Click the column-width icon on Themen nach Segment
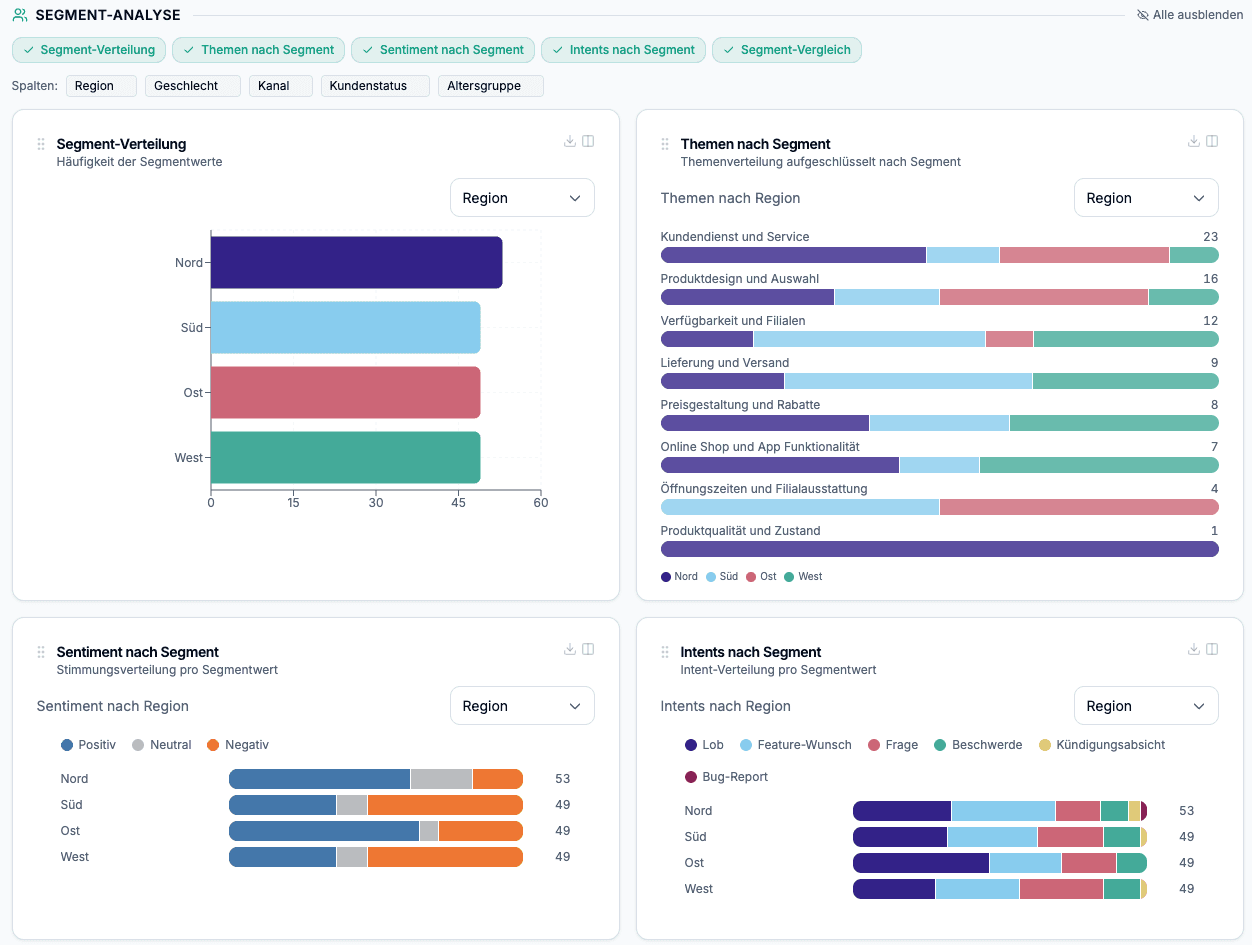Screen dimensions: 1252x945 pos(1212,141)
